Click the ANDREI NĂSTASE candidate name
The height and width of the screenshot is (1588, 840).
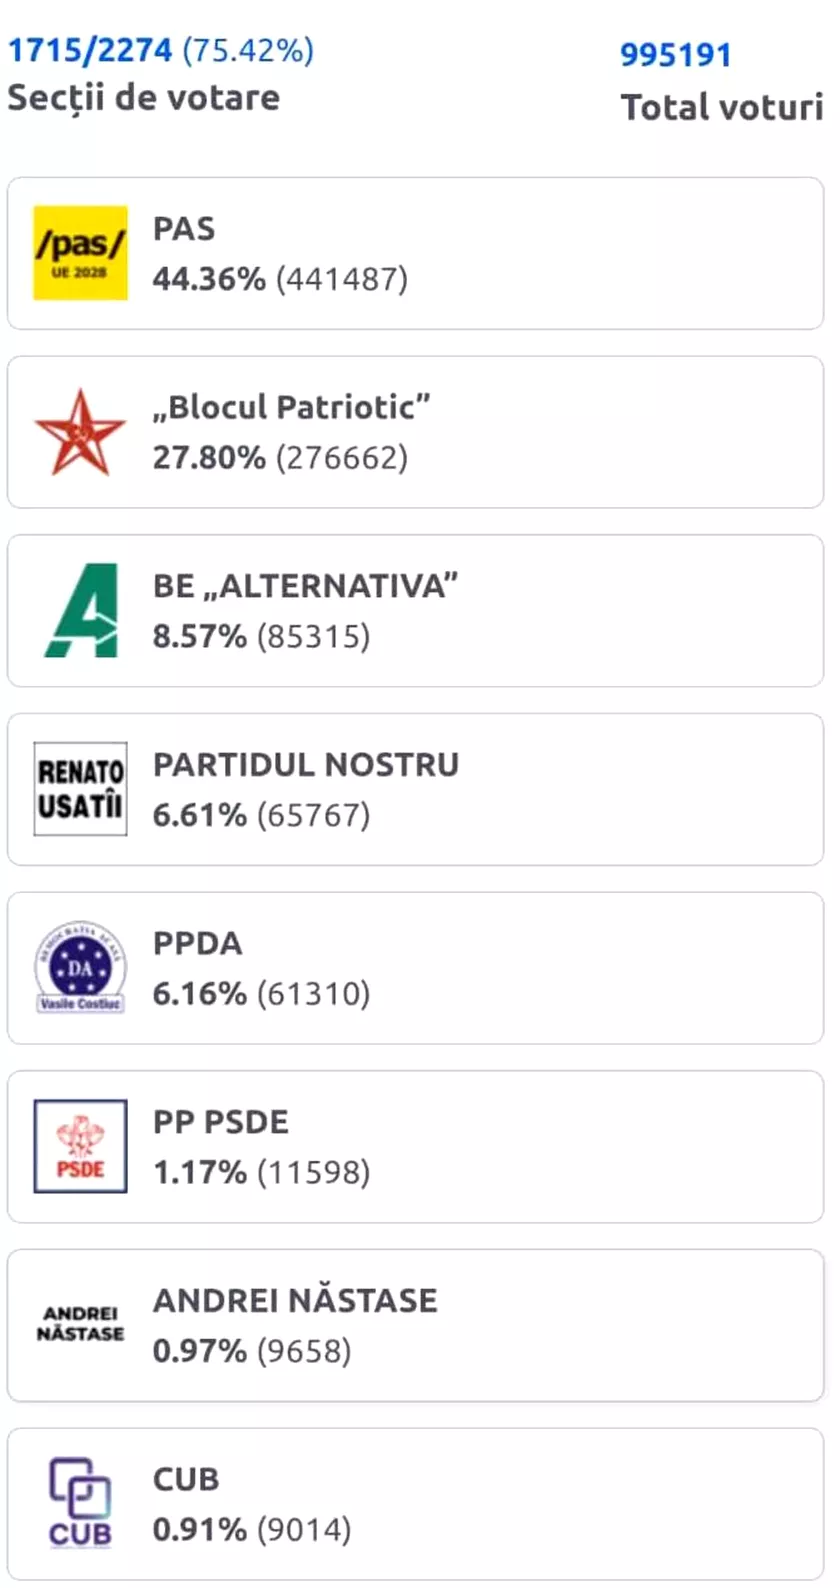coord(295,1300)
